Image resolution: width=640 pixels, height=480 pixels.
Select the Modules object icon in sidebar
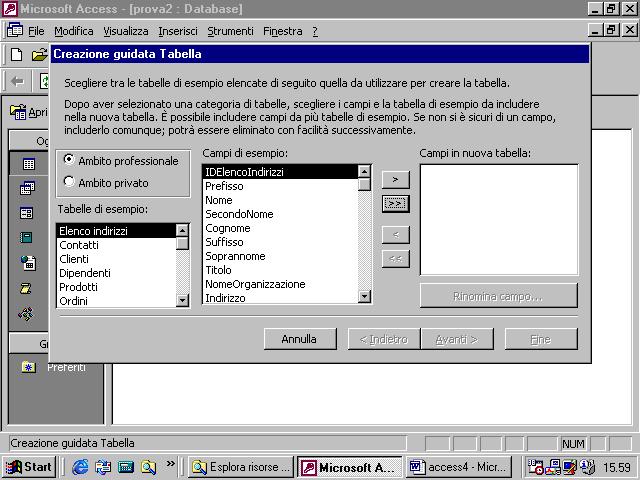point(26,314)
